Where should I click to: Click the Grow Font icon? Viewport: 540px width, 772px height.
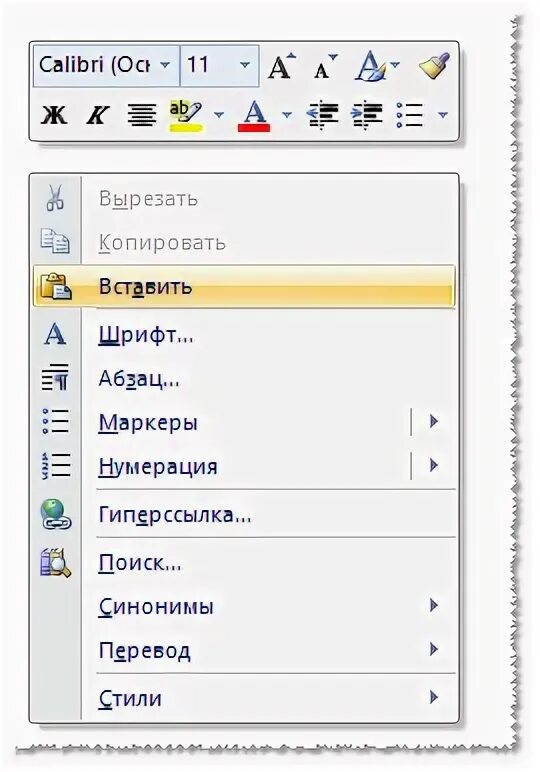point(282,65)
